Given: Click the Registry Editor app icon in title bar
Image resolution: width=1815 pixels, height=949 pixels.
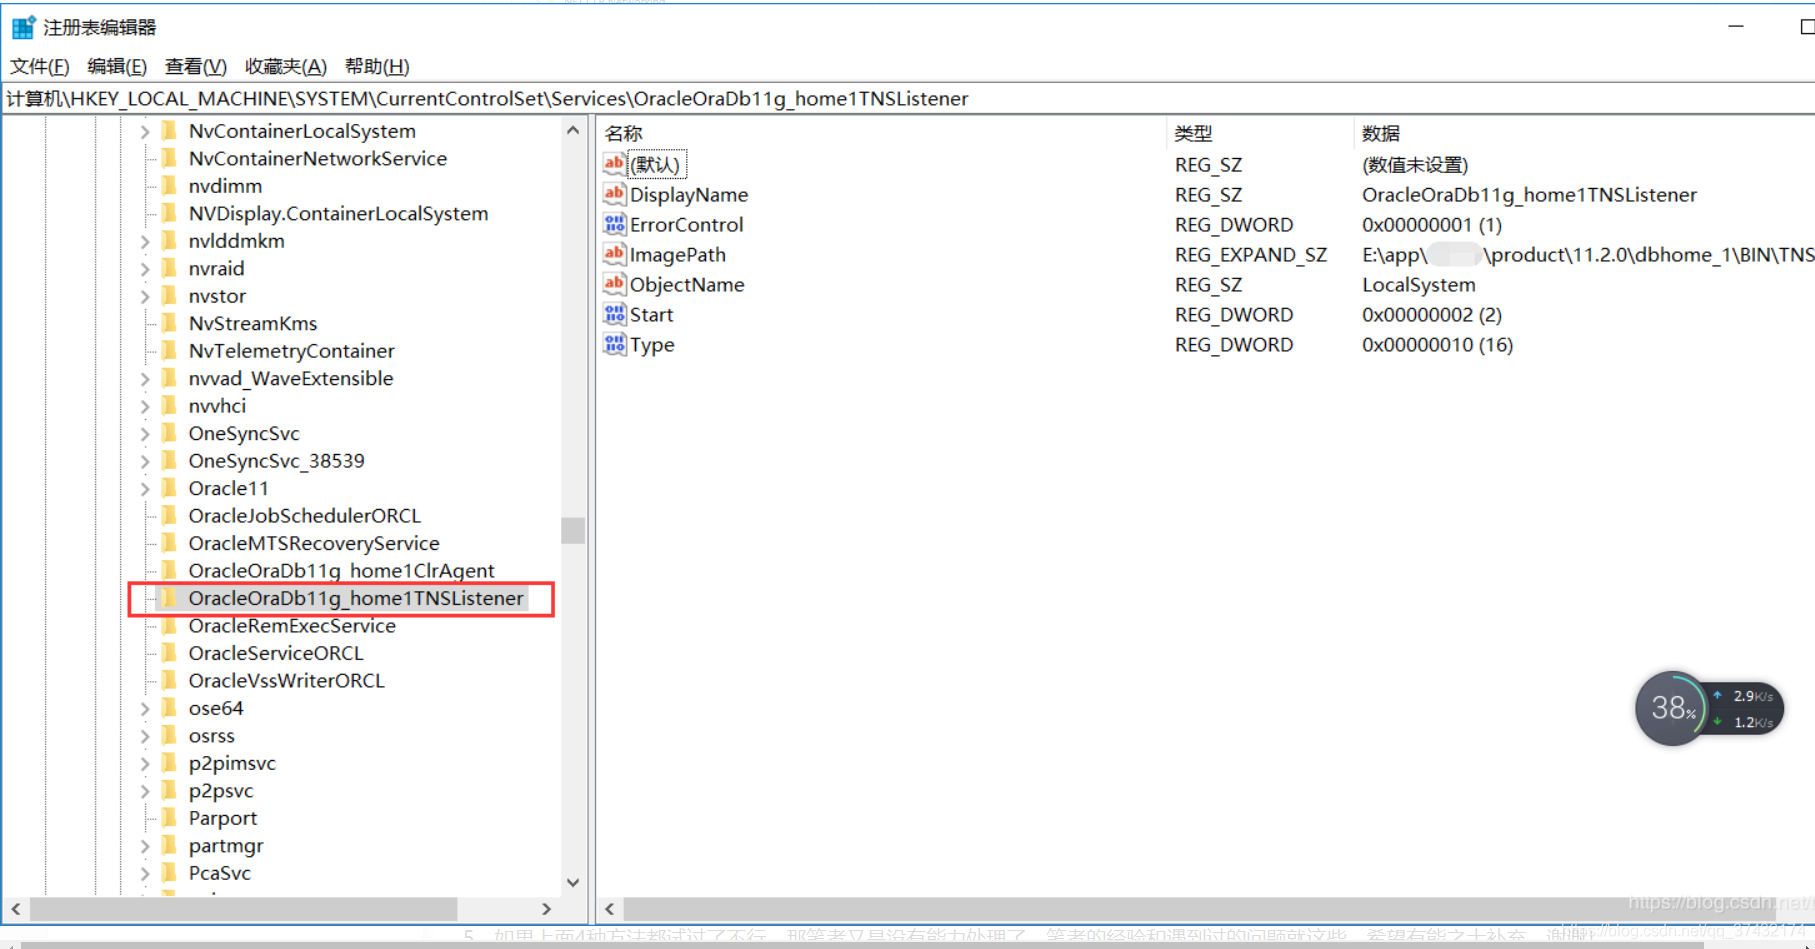Looking at the screenshot, I should coord(23,27).
